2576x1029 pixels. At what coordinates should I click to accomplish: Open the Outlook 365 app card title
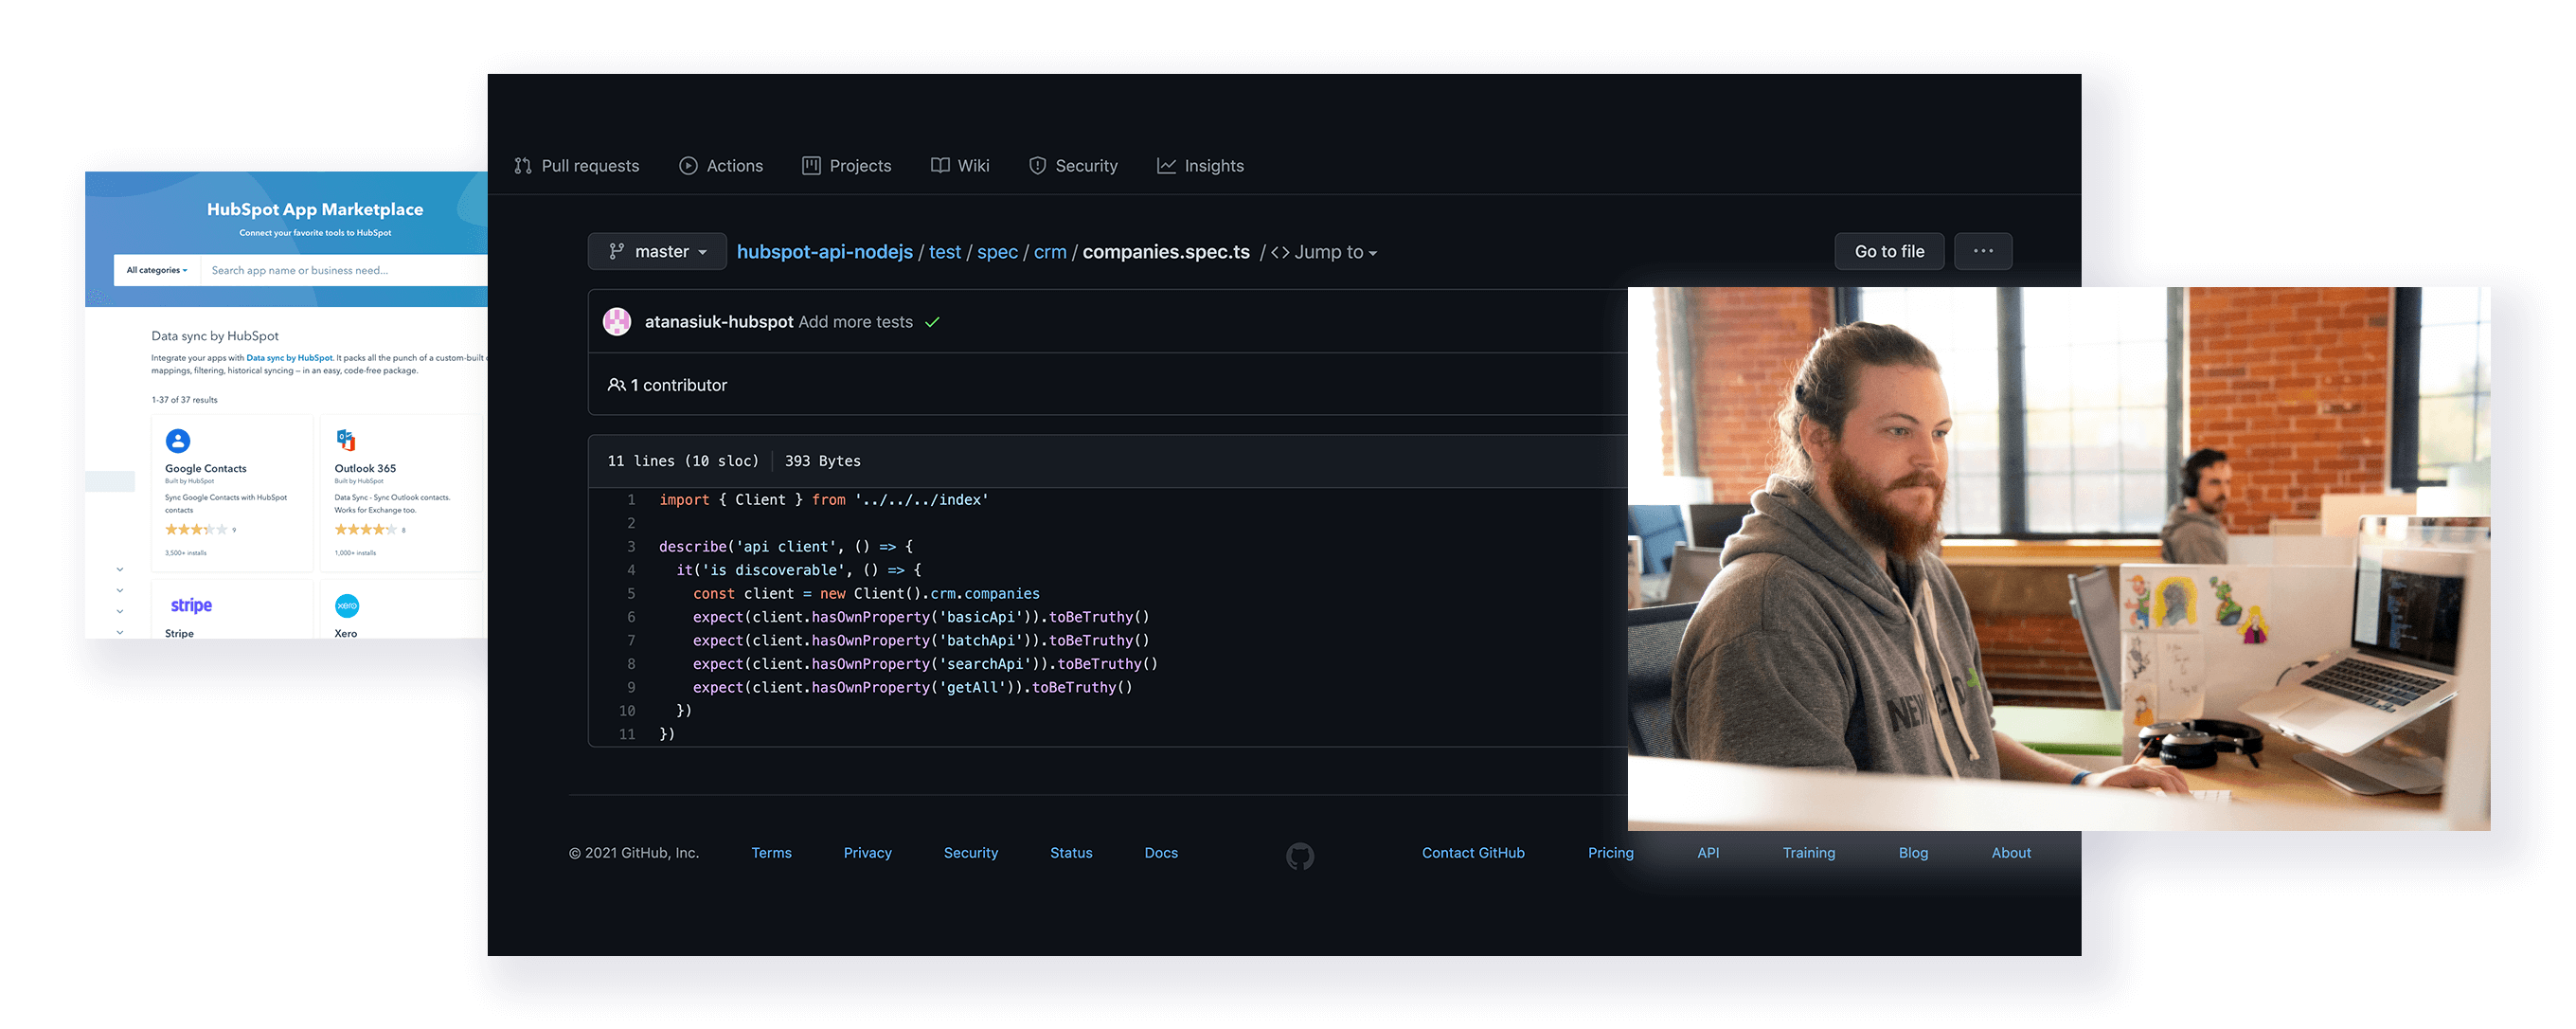[365, 469]
